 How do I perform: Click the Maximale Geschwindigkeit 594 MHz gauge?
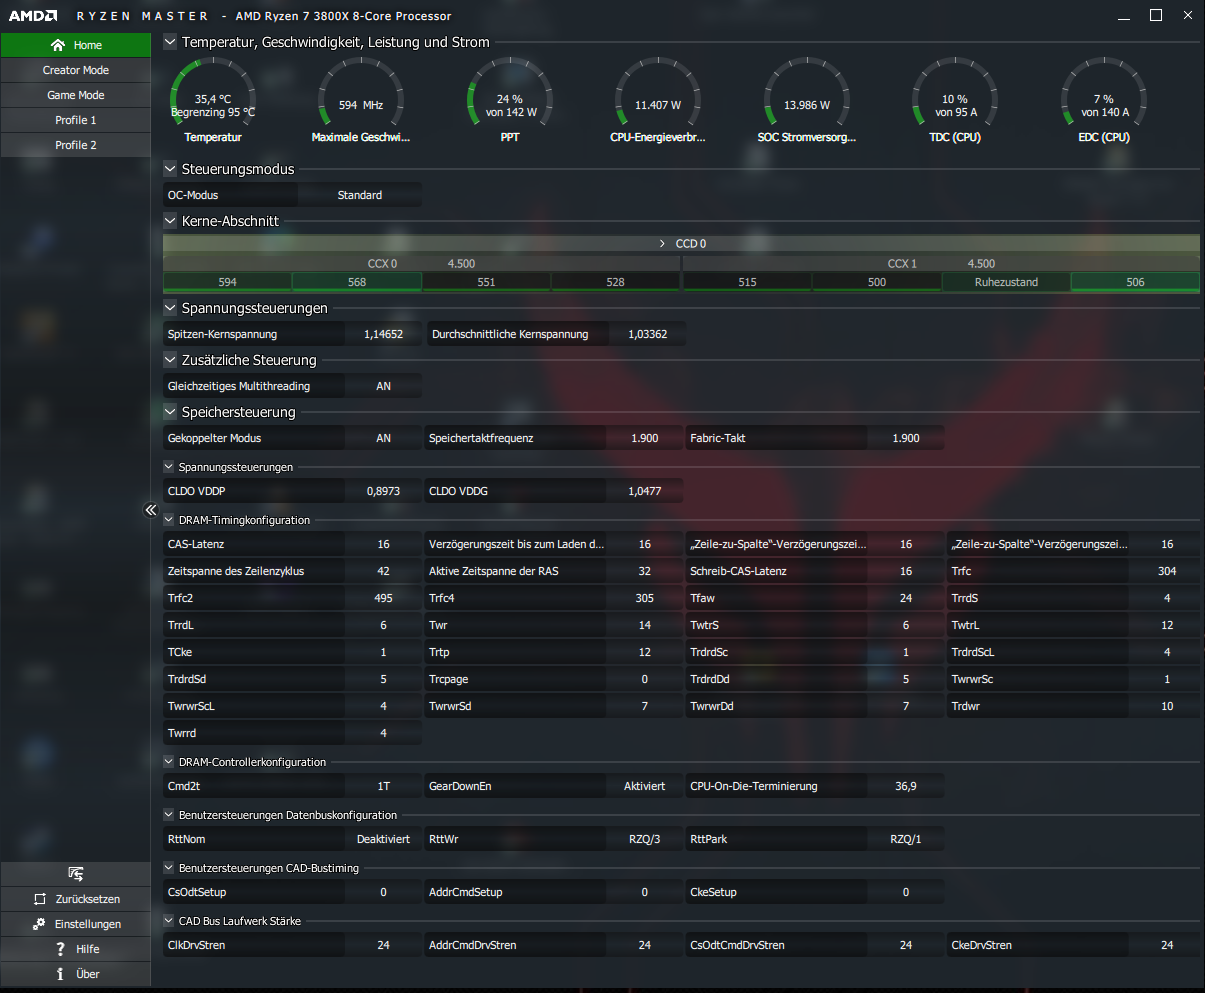361,100
